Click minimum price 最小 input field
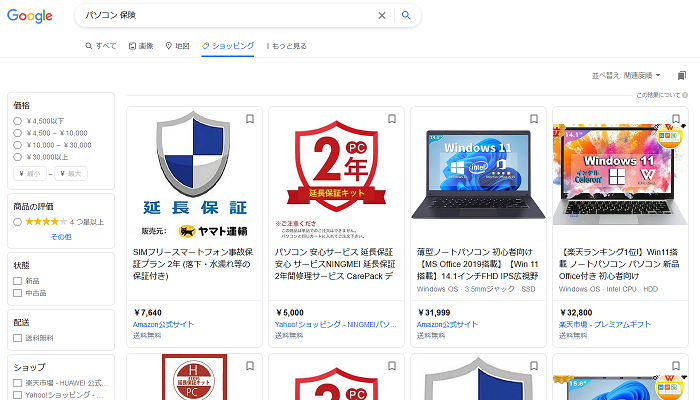This screenshot has width=700, height=400. (x=30, y=174)
